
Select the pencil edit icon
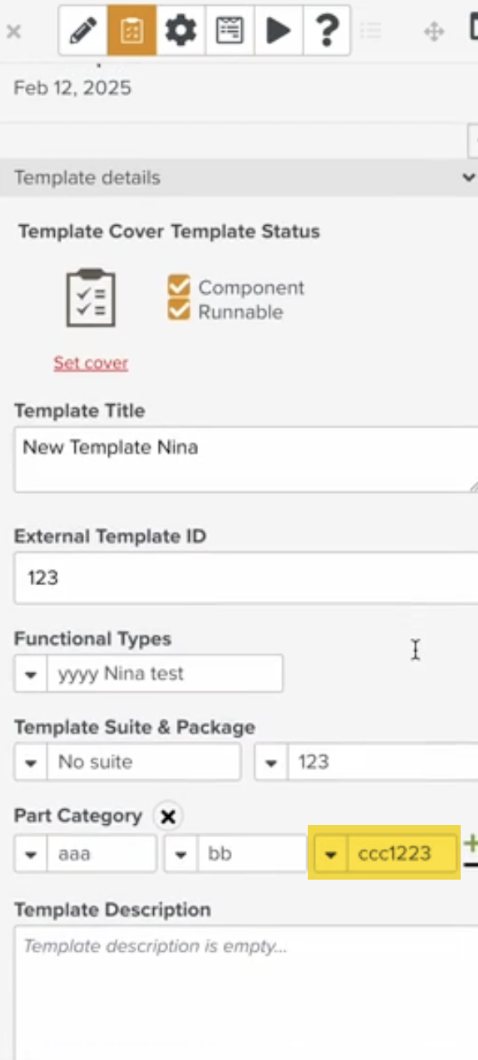pyautogui.click(x=83, y=30)
